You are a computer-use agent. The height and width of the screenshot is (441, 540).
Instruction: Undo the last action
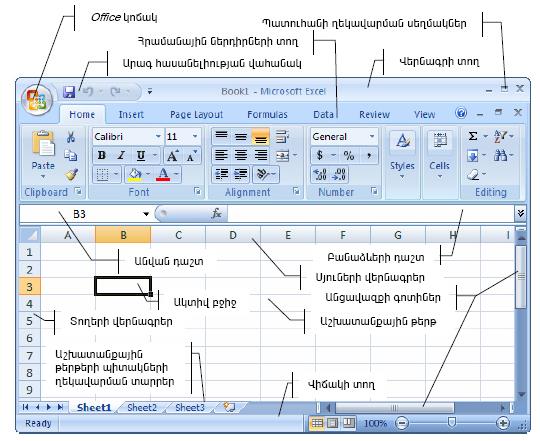point(88,92)
